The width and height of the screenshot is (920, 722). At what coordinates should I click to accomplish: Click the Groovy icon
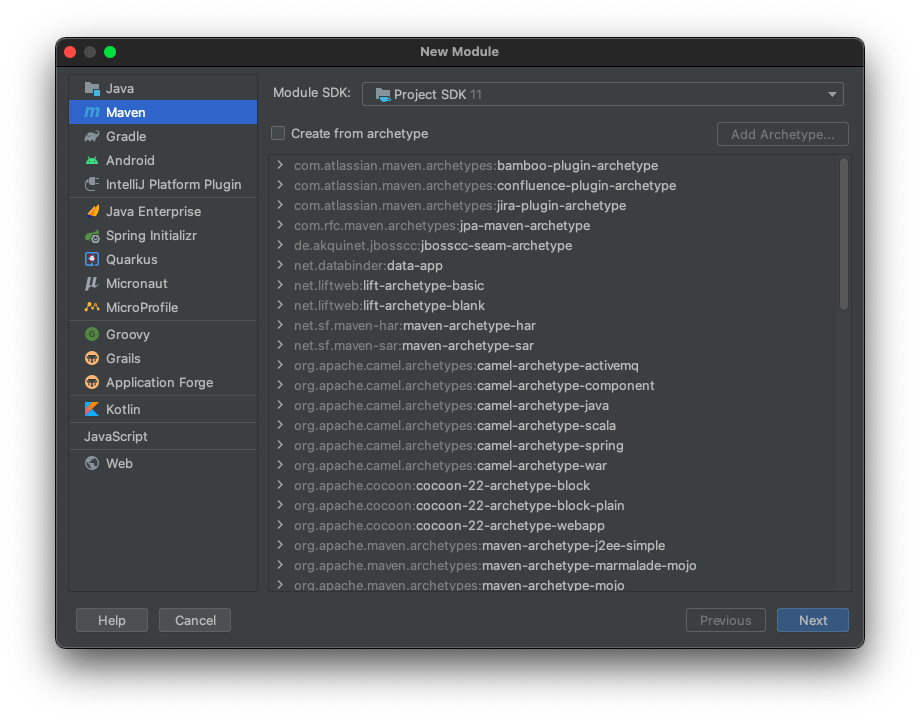92,334
